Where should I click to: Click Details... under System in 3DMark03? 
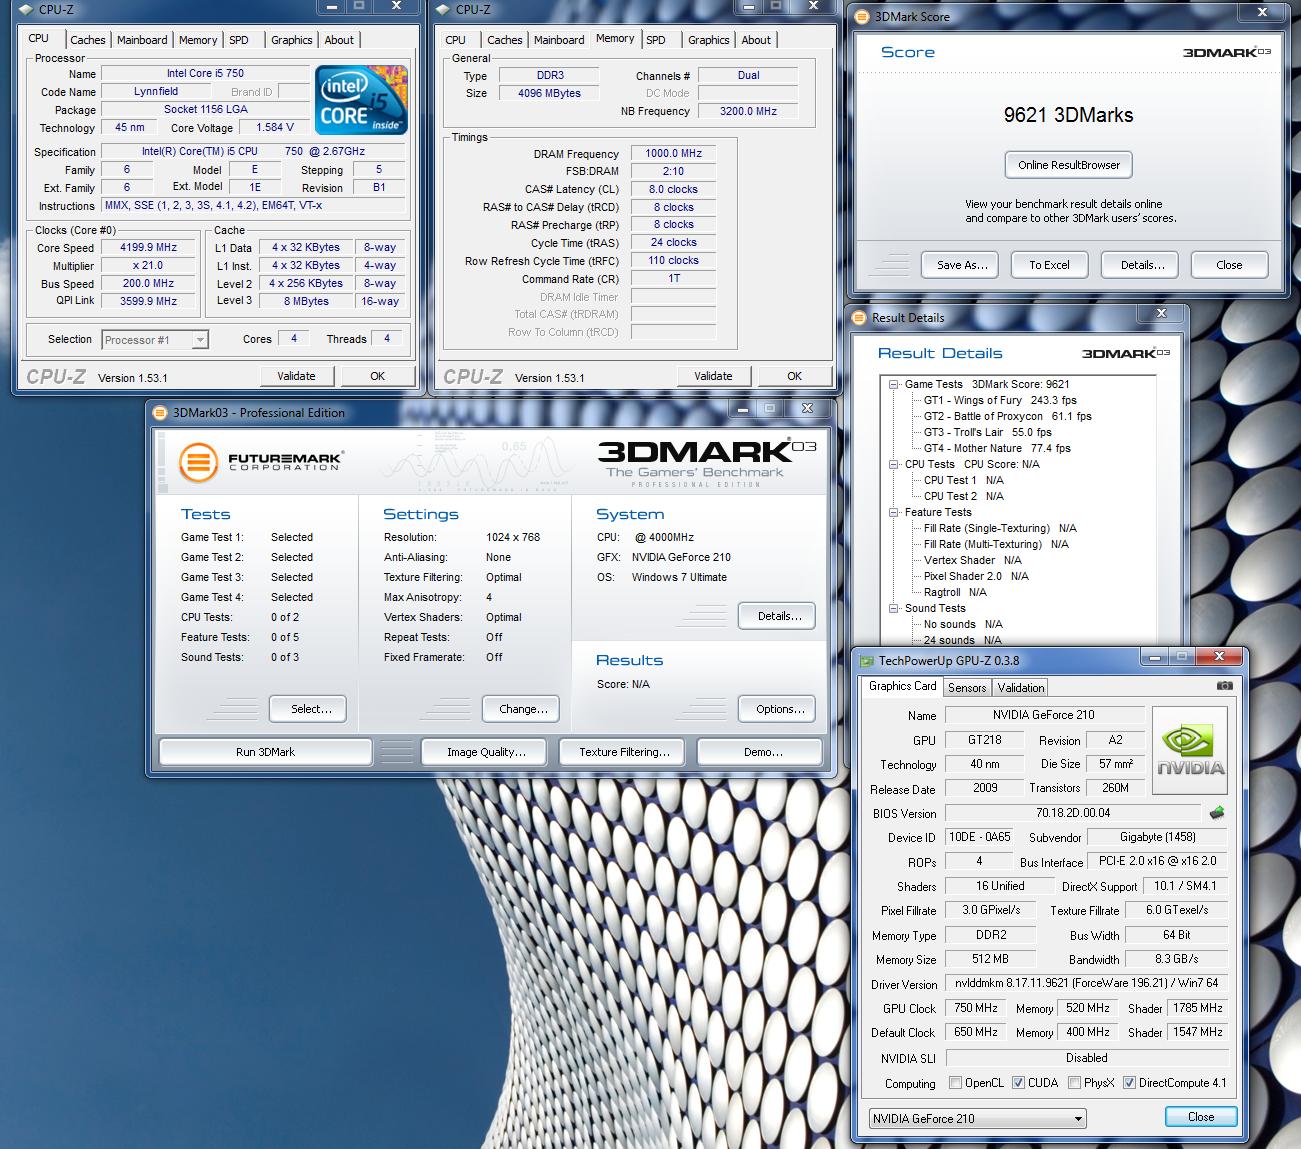pos(779,616)
